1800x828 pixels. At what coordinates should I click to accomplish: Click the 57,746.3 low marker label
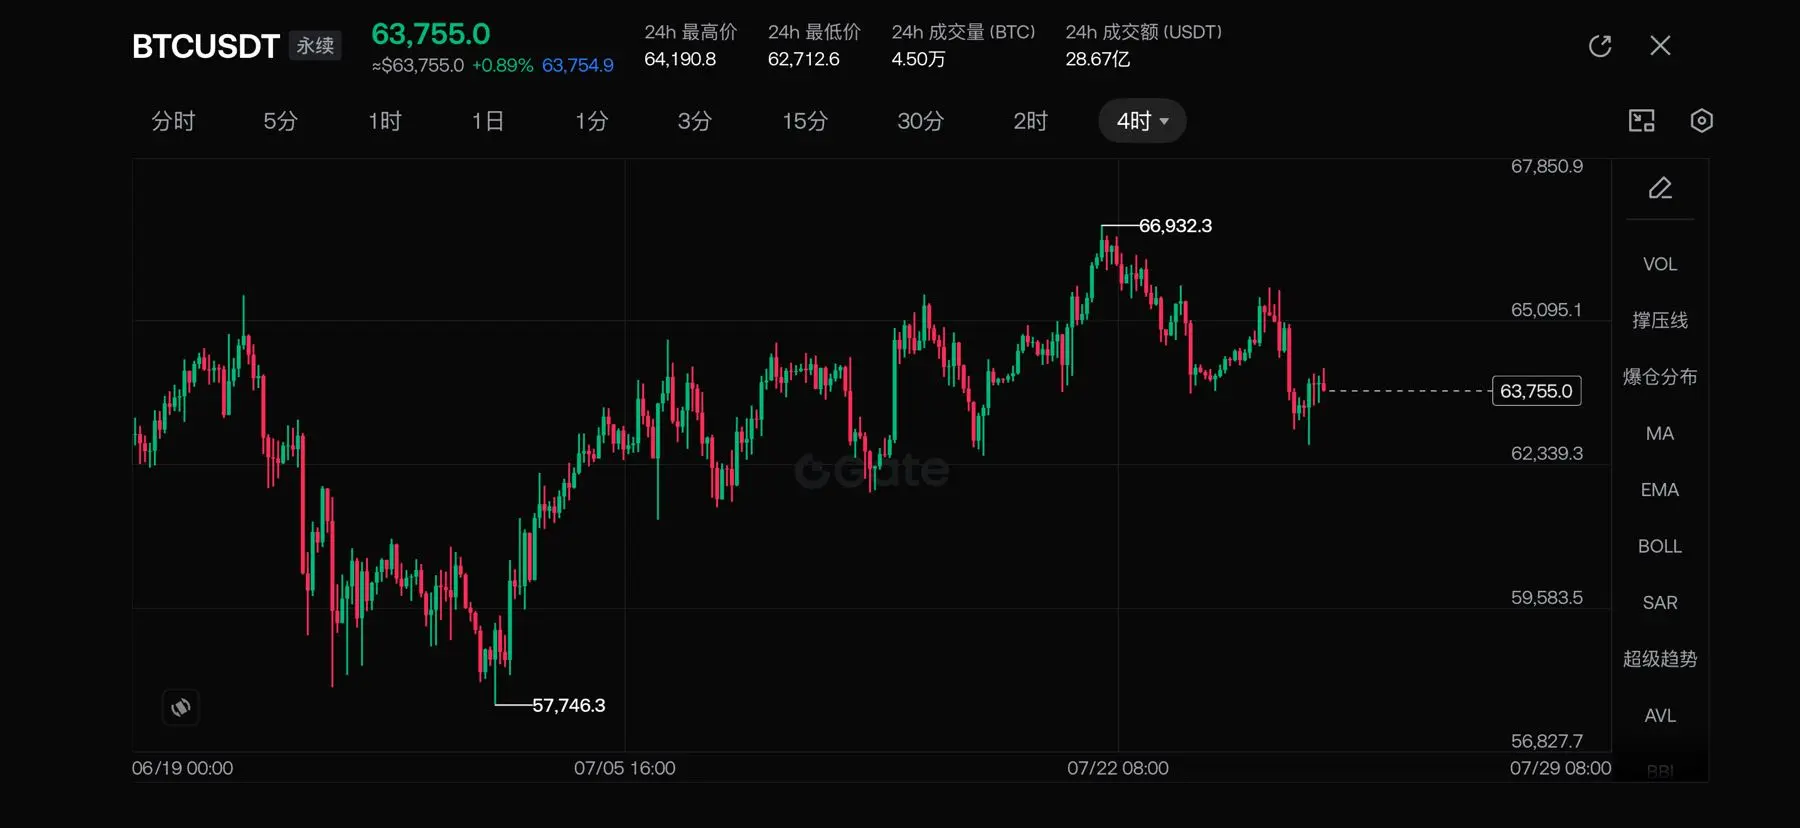point(568,706)
